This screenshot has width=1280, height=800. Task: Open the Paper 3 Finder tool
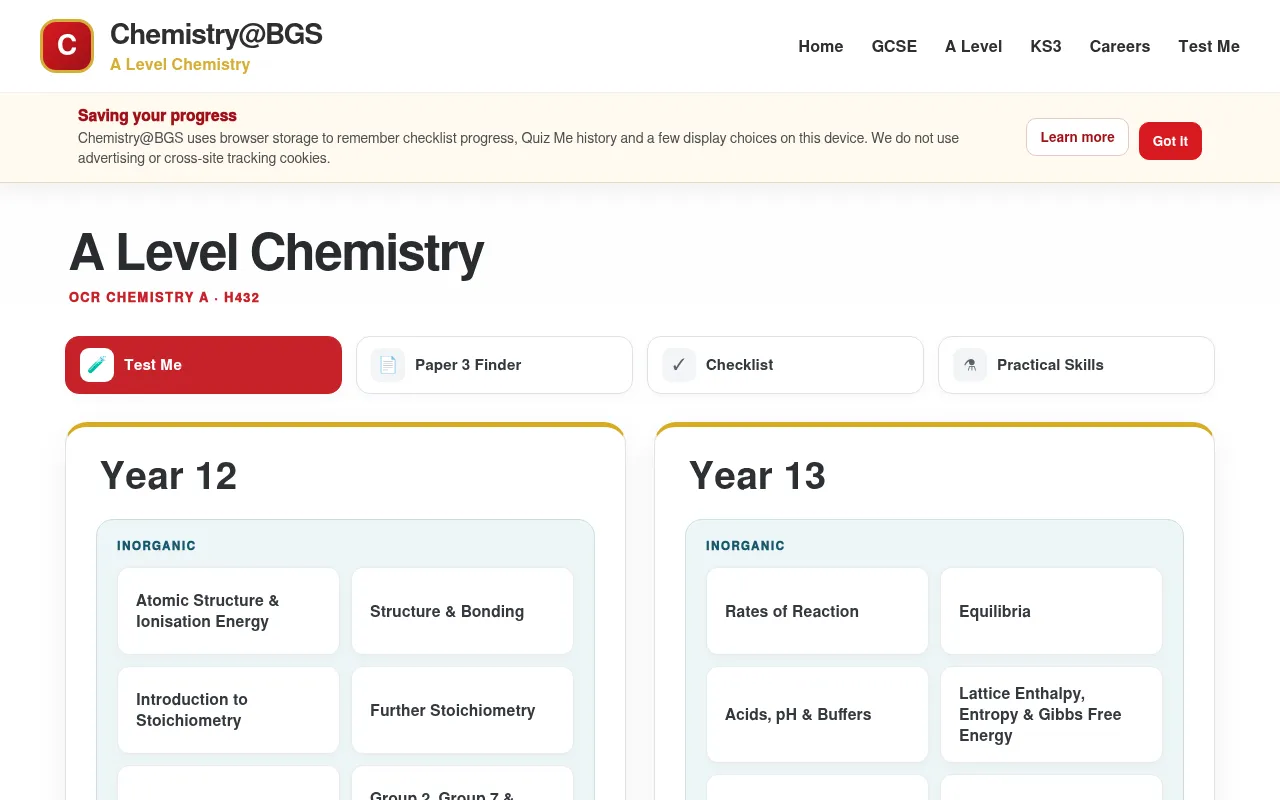click(x=494, y=365)
